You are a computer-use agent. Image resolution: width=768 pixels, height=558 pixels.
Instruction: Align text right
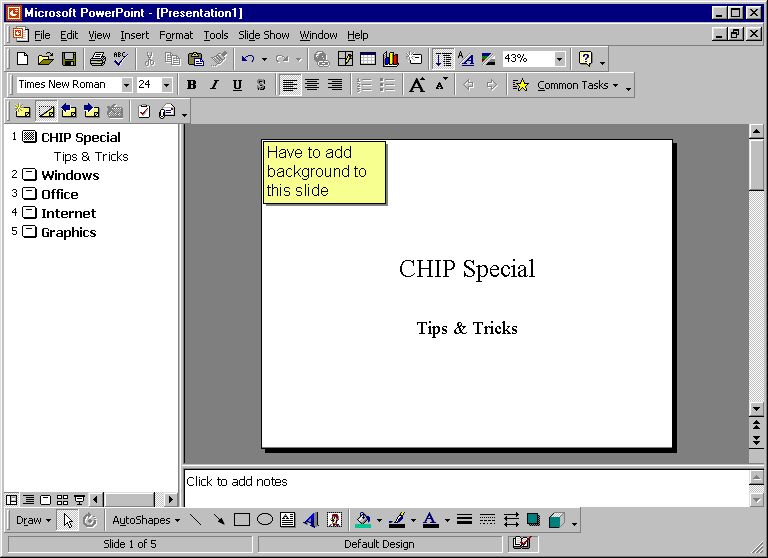tap(335, 85)
